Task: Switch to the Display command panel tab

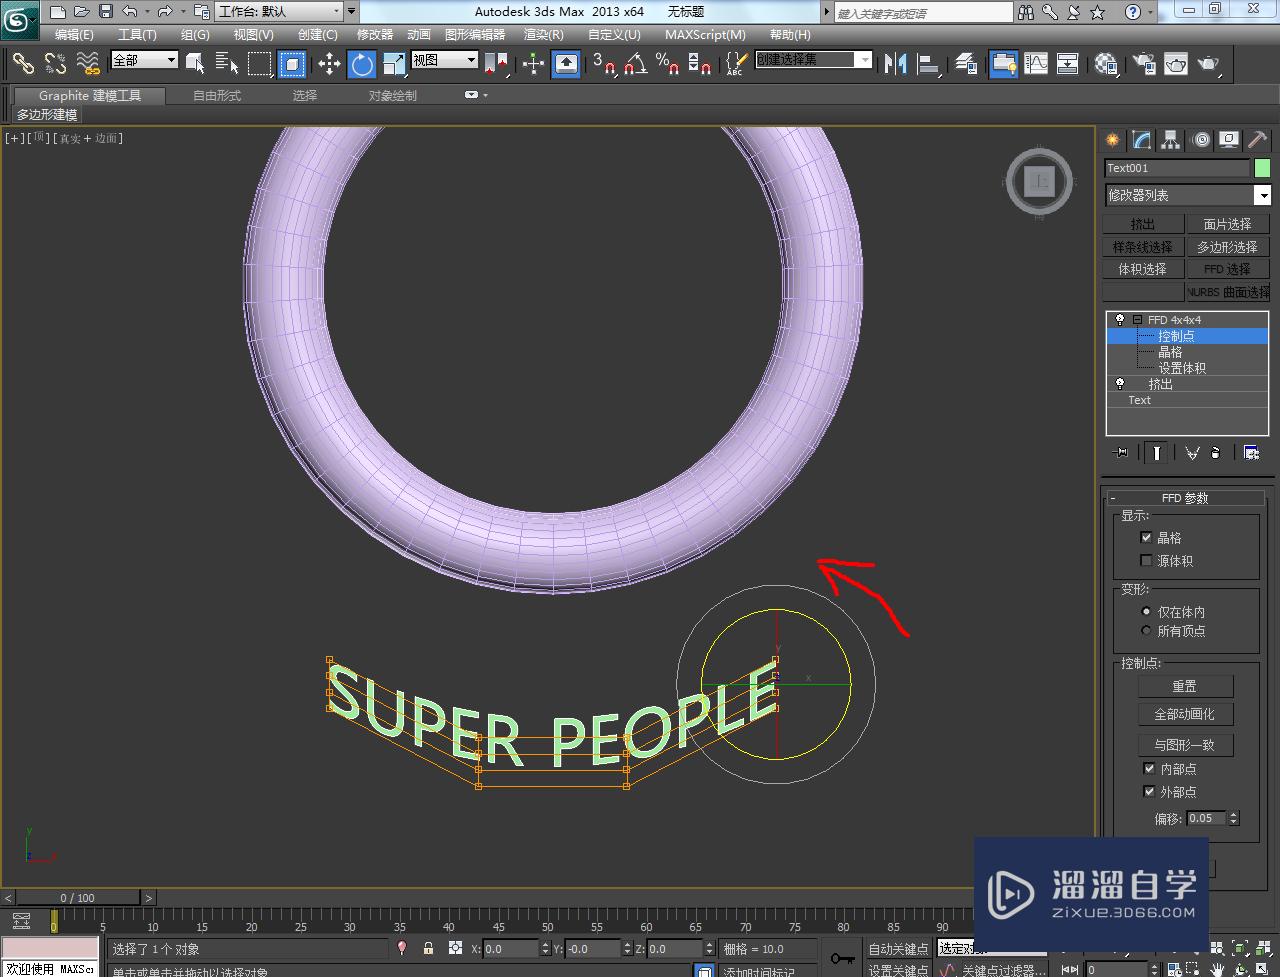Action: [x=1230, y=140]
